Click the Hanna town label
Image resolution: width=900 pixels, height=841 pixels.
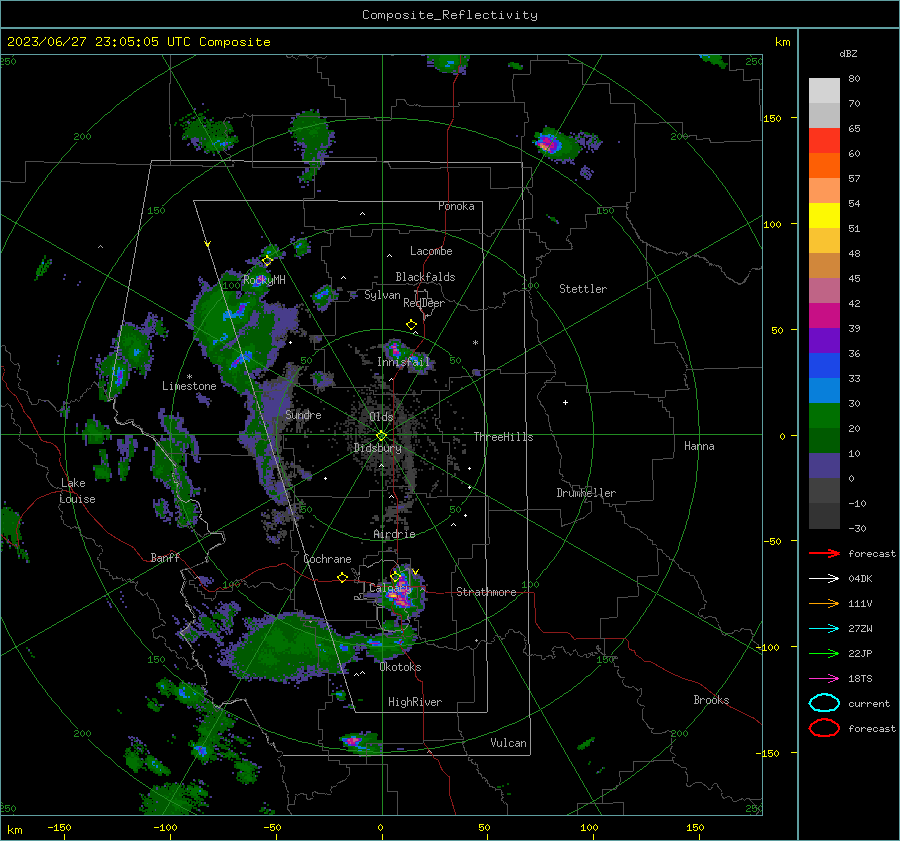pos(699,446)
